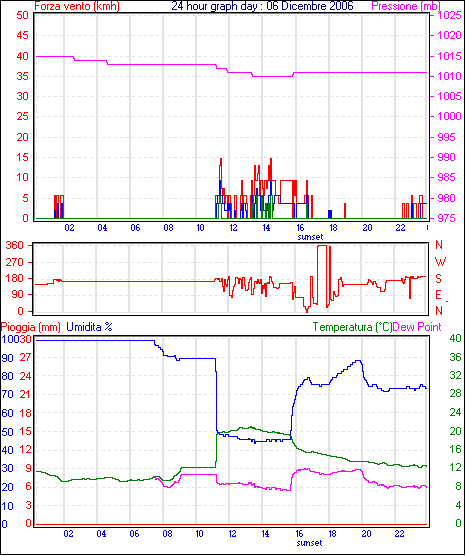Click the 'Pressione (mb)' axis title
This screenshot has width=466, height=556.
[x=406, y=6]
